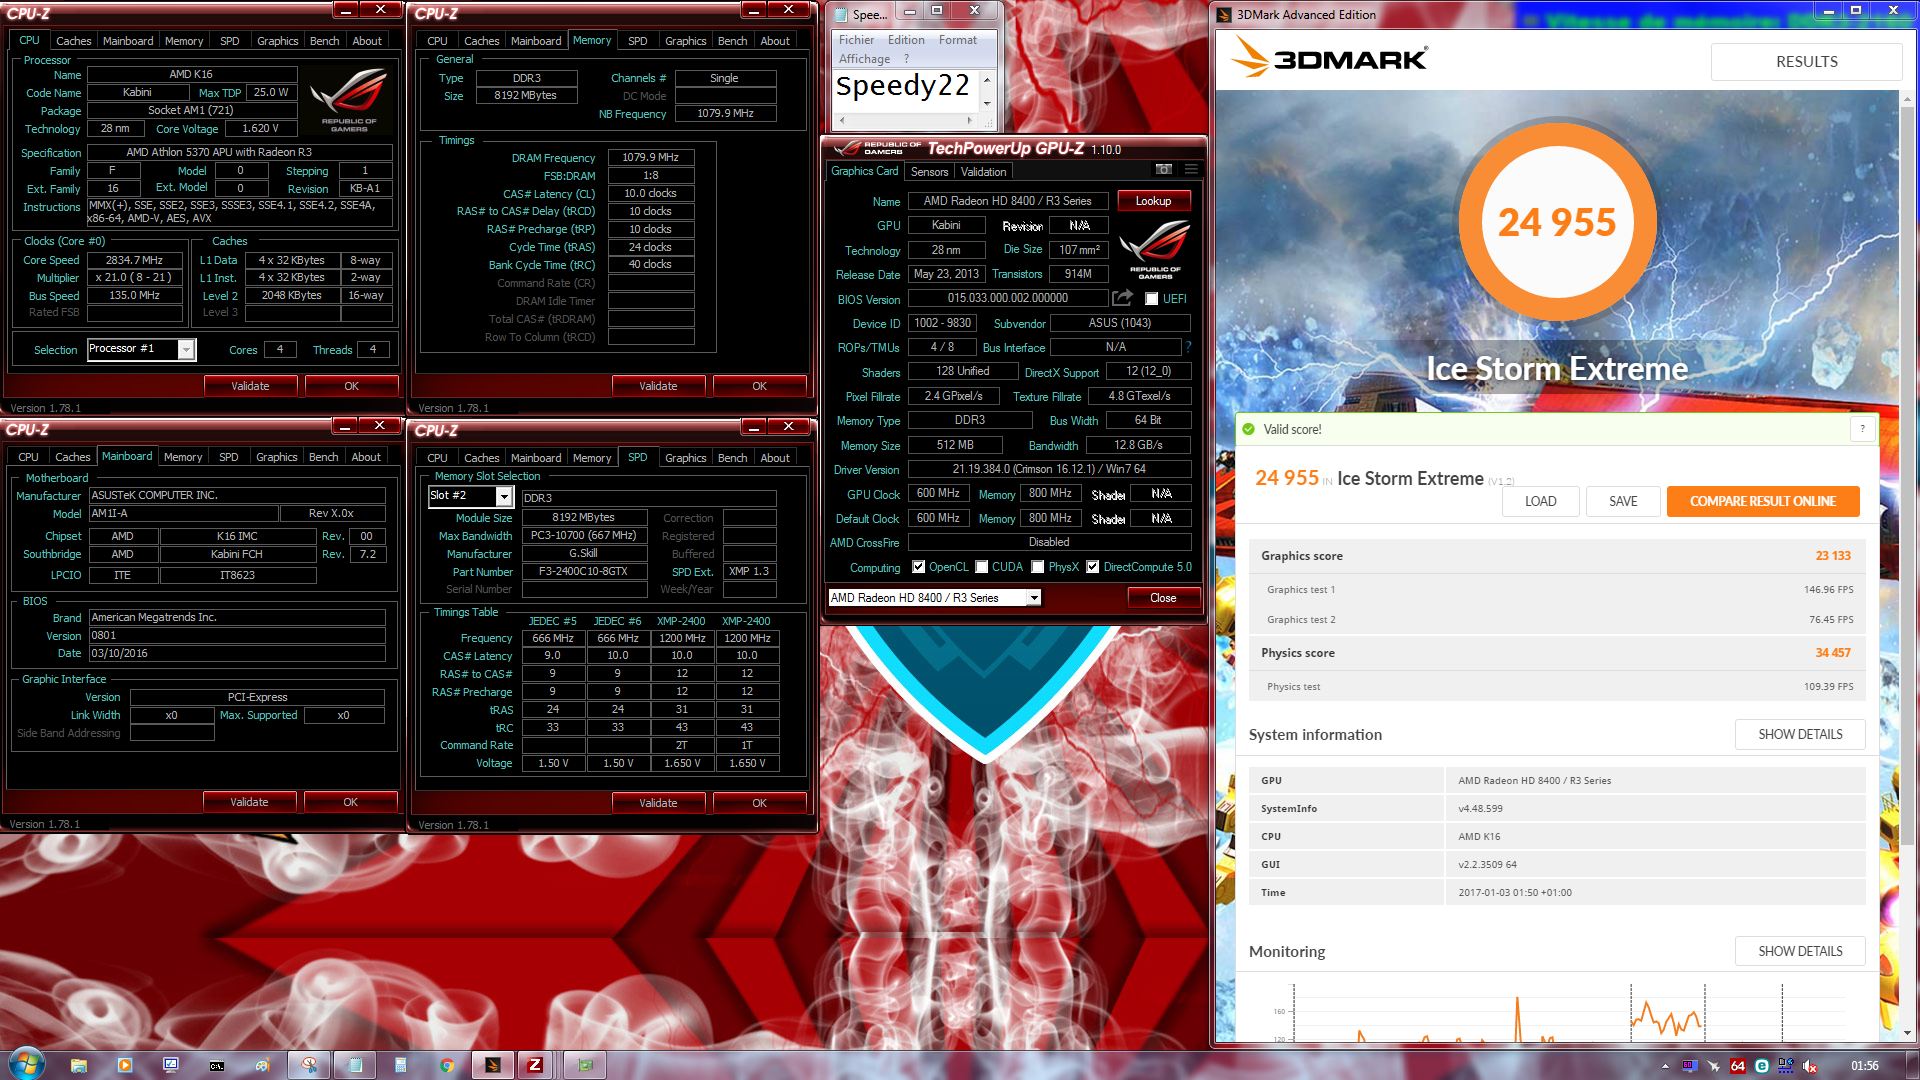Viewport: 1920px width, 1080px height.
Task: Switch to the Notepad taskbar button
Action: click(x=355, y=1065)
